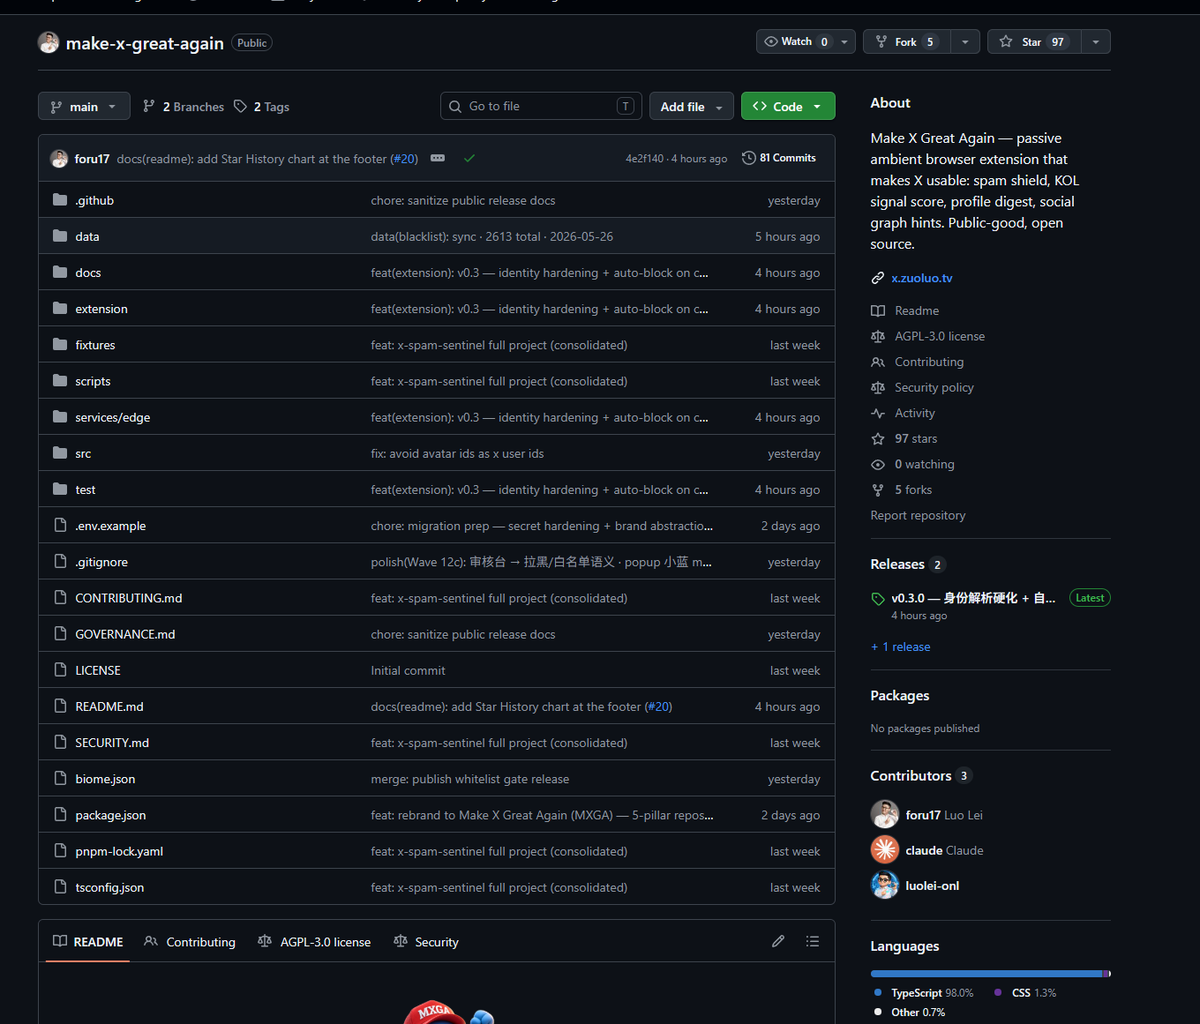Open the SECURITY.md file
This screenshot has height=1024, width=1200.
pyautogui.click(x=112, y=743)
